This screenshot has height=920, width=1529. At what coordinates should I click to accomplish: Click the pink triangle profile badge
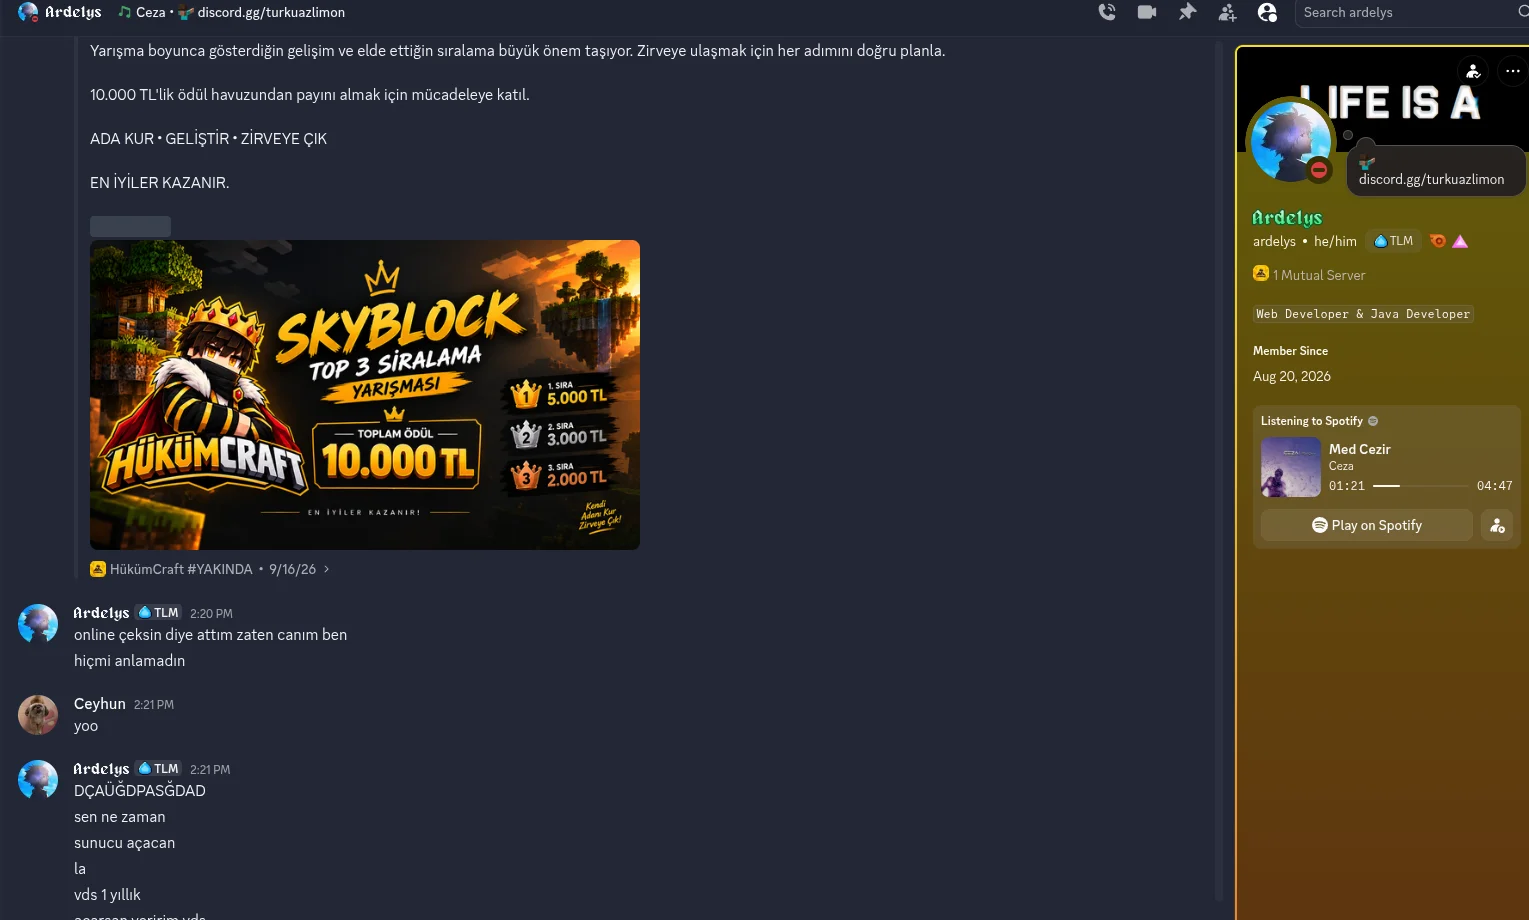(x=1460, y=241)
